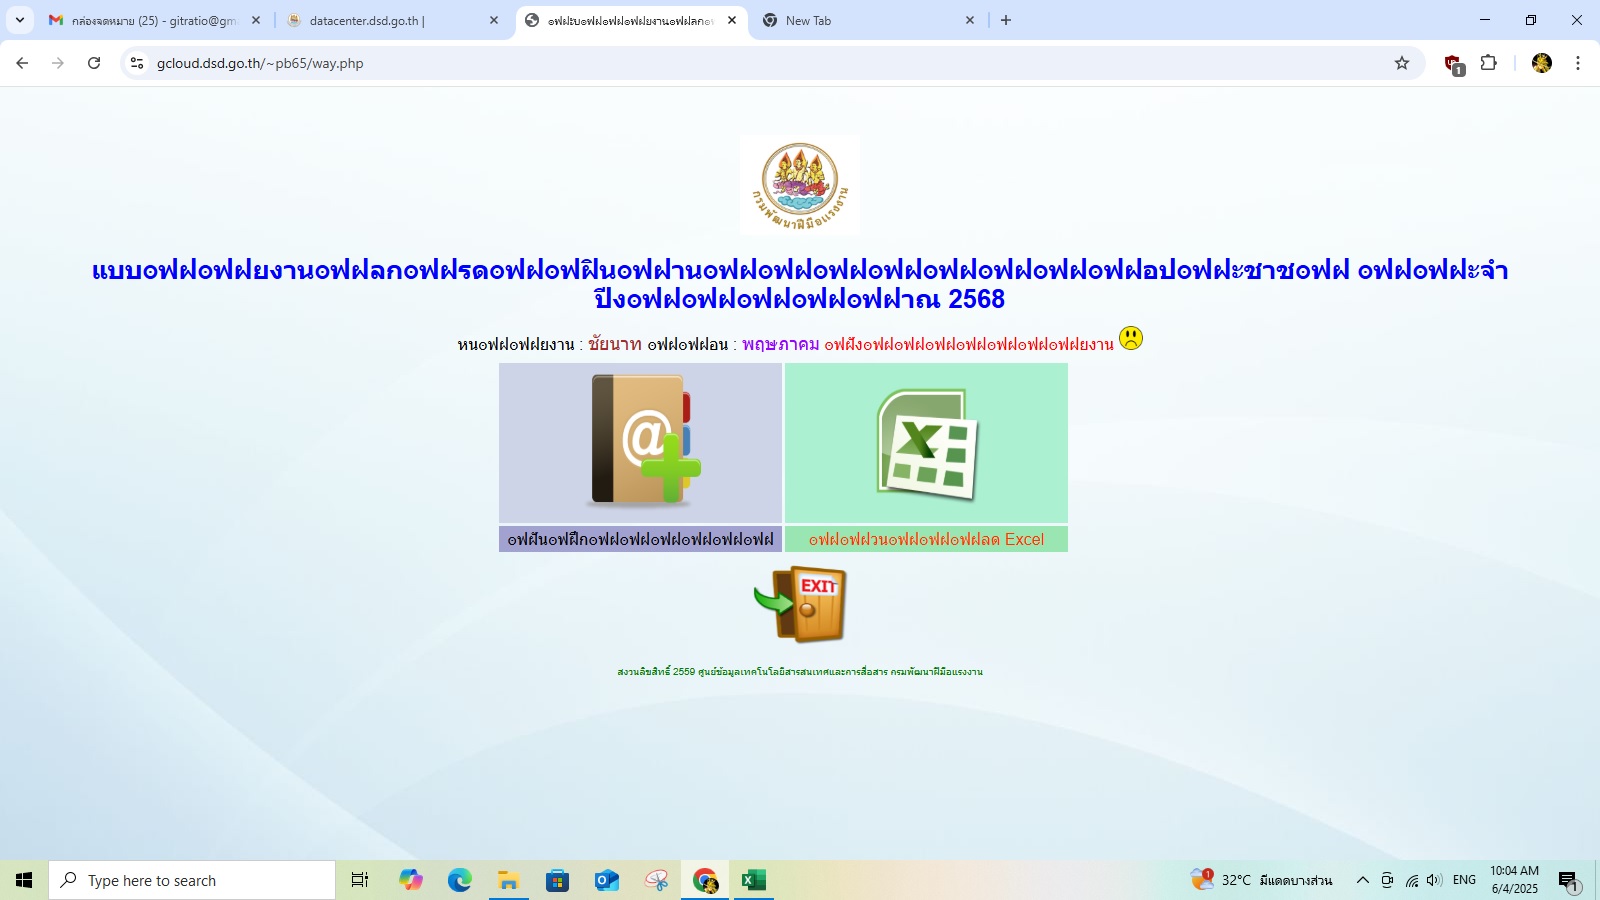The width and height of the screenshot is (1600, 900).
Task: Go back to previous page
Action: click(x=22, y=63)
